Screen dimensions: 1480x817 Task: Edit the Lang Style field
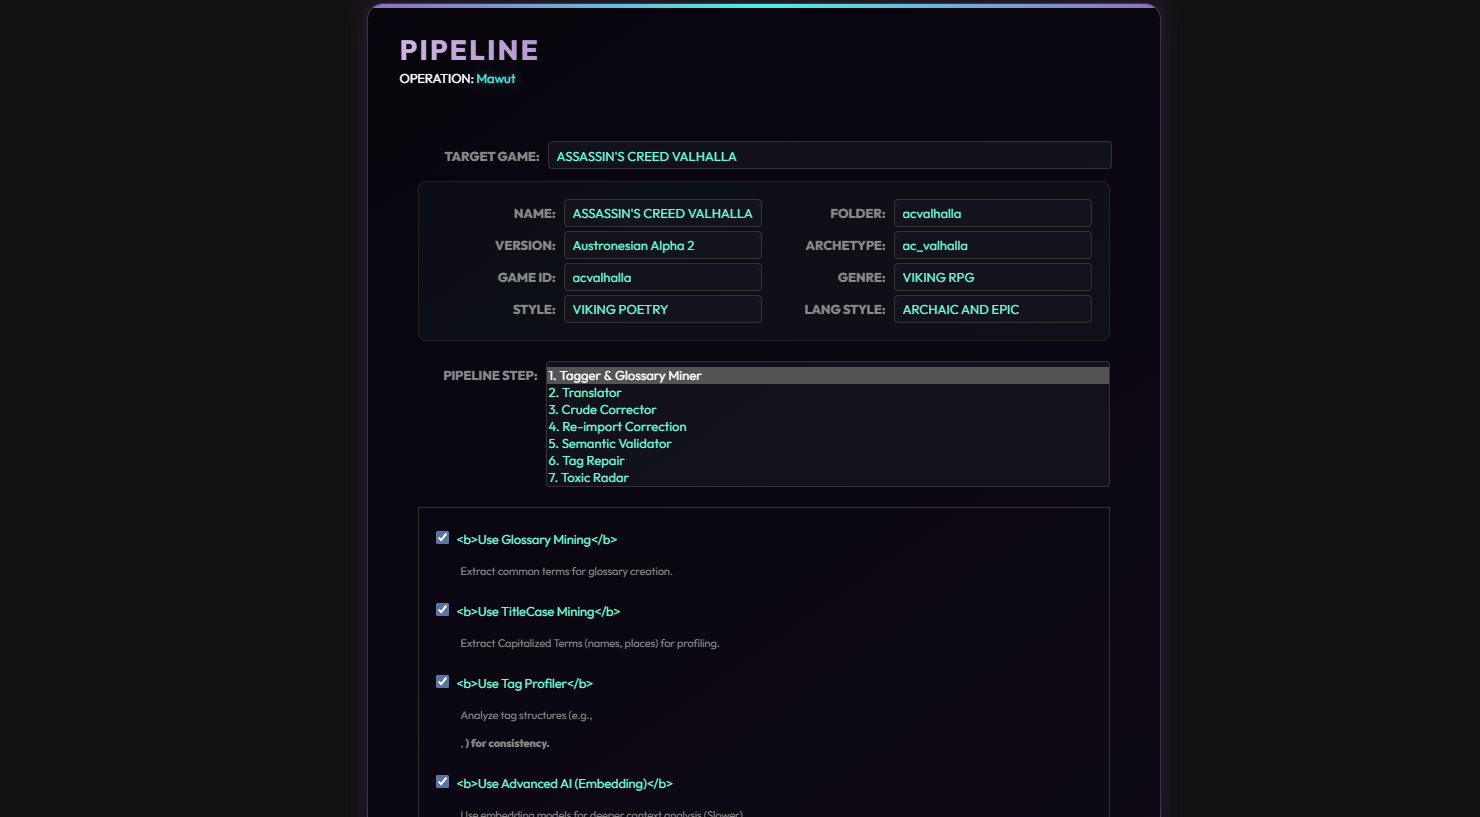992,309
